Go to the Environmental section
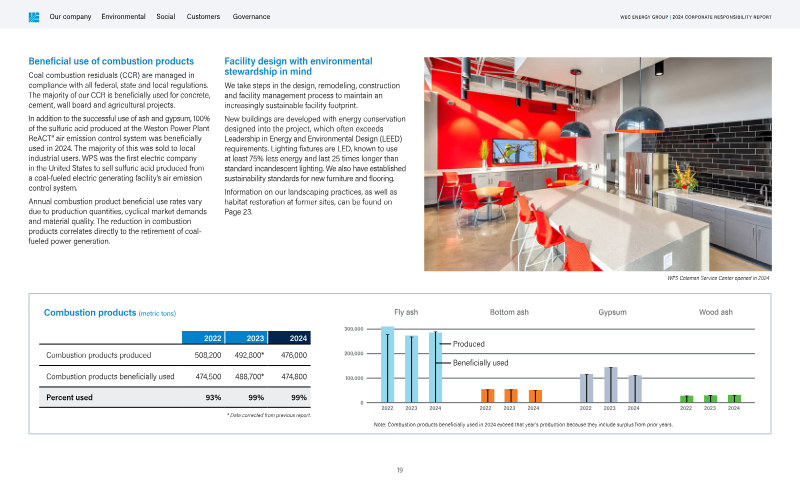The image size is (800, 485). click(x=123, y=17)
